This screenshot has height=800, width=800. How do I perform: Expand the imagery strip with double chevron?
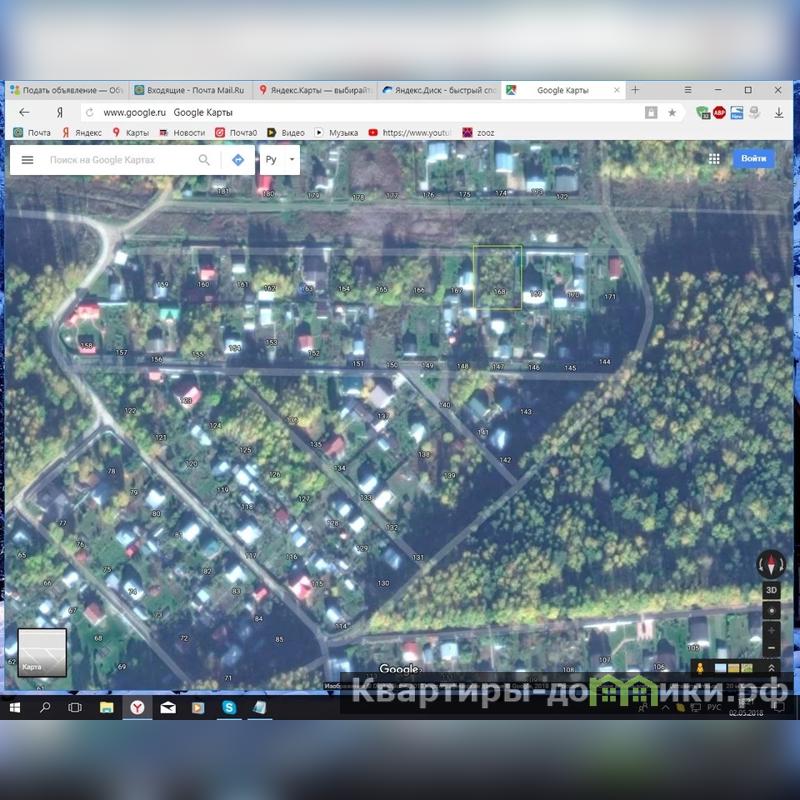(x=771, y=667)
